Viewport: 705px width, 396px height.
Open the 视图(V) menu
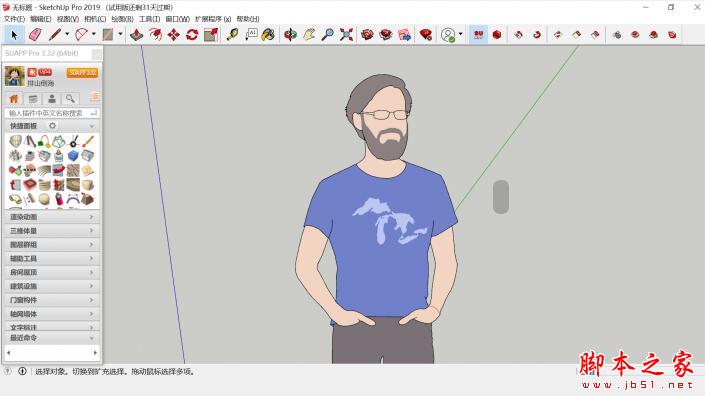(x=68, y=19)
